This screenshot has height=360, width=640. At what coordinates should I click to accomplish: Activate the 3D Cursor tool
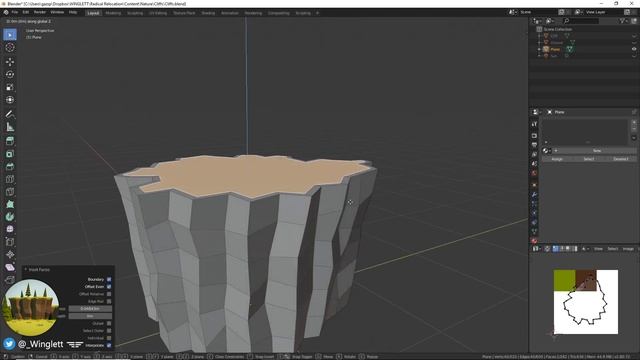pyautogui.click(x=10, y=47)
